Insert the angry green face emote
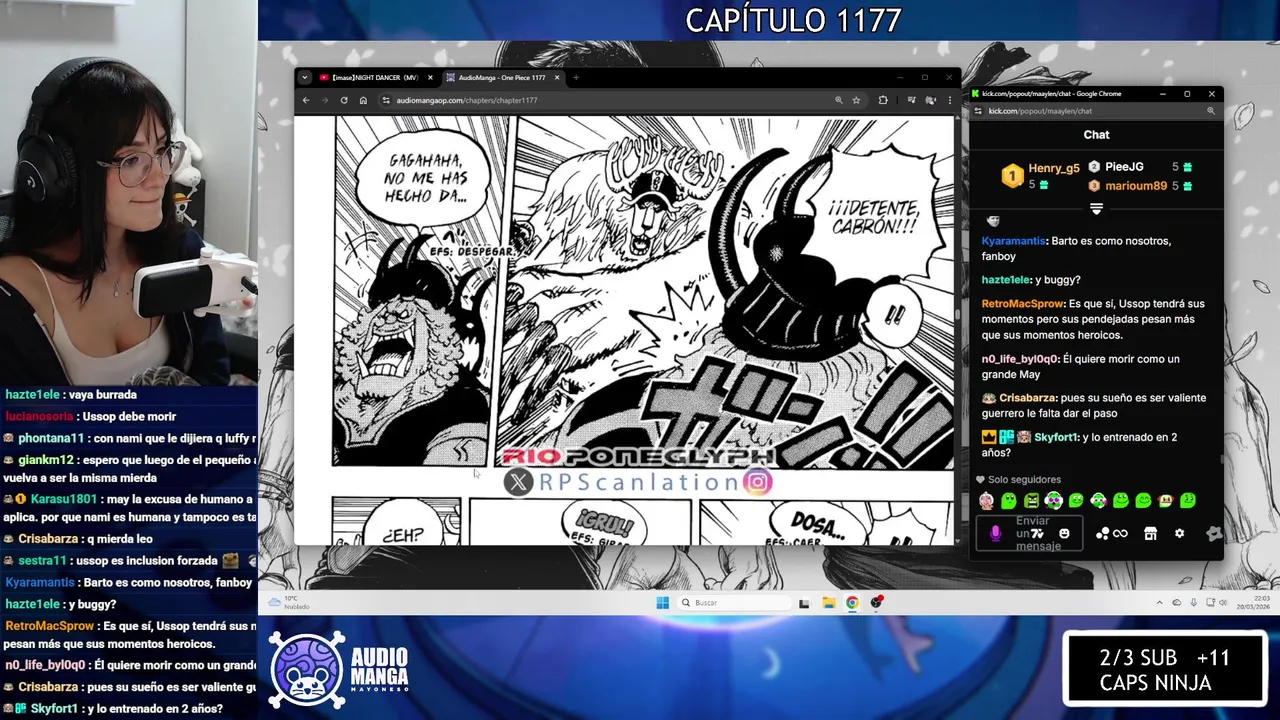The width and height of the screenshot is (1280, 720). pos(1031,500)
